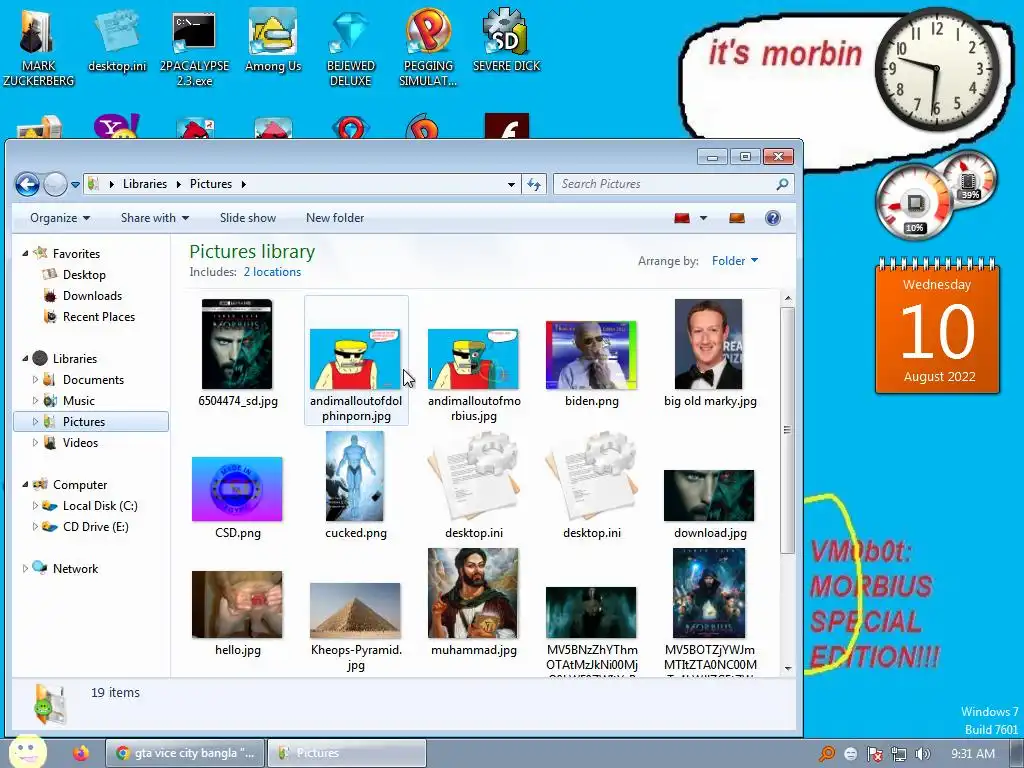Viewport: 1024px width, 768px height.
Task: Open the 2 locations link
Action: (x=272, y=272)
